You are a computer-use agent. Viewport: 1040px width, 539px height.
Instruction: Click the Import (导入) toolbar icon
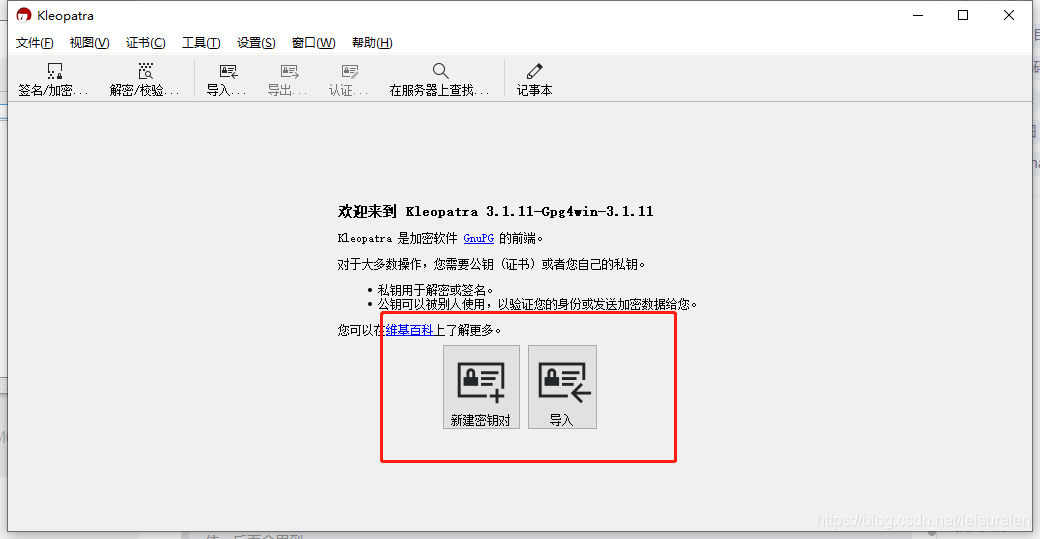pyautogui.click(x=228, y=72)
